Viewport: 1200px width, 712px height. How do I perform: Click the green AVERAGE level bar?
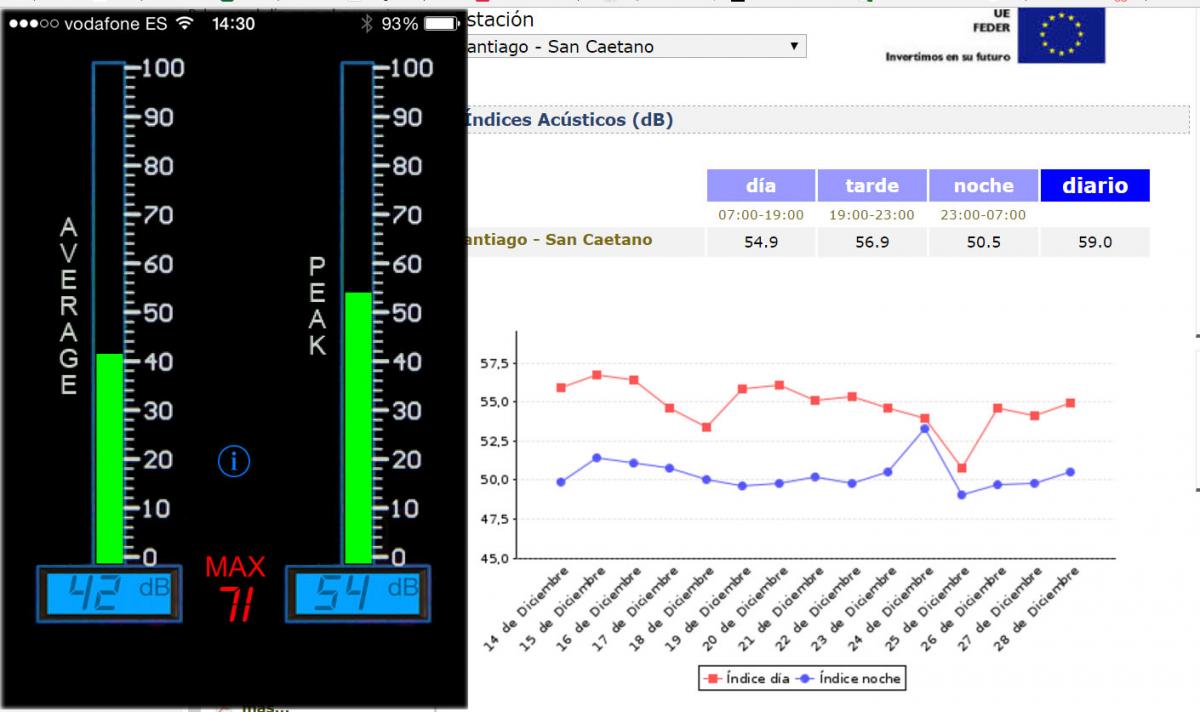point(109,458)
